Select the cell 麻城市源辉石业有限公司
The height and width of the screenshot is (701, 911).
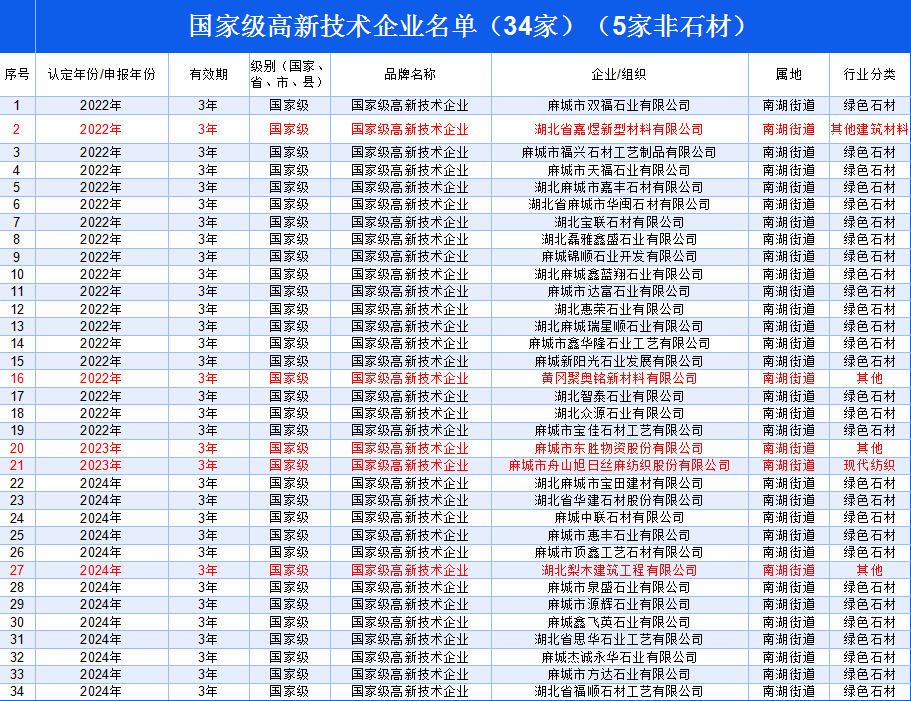coord(619,605)
